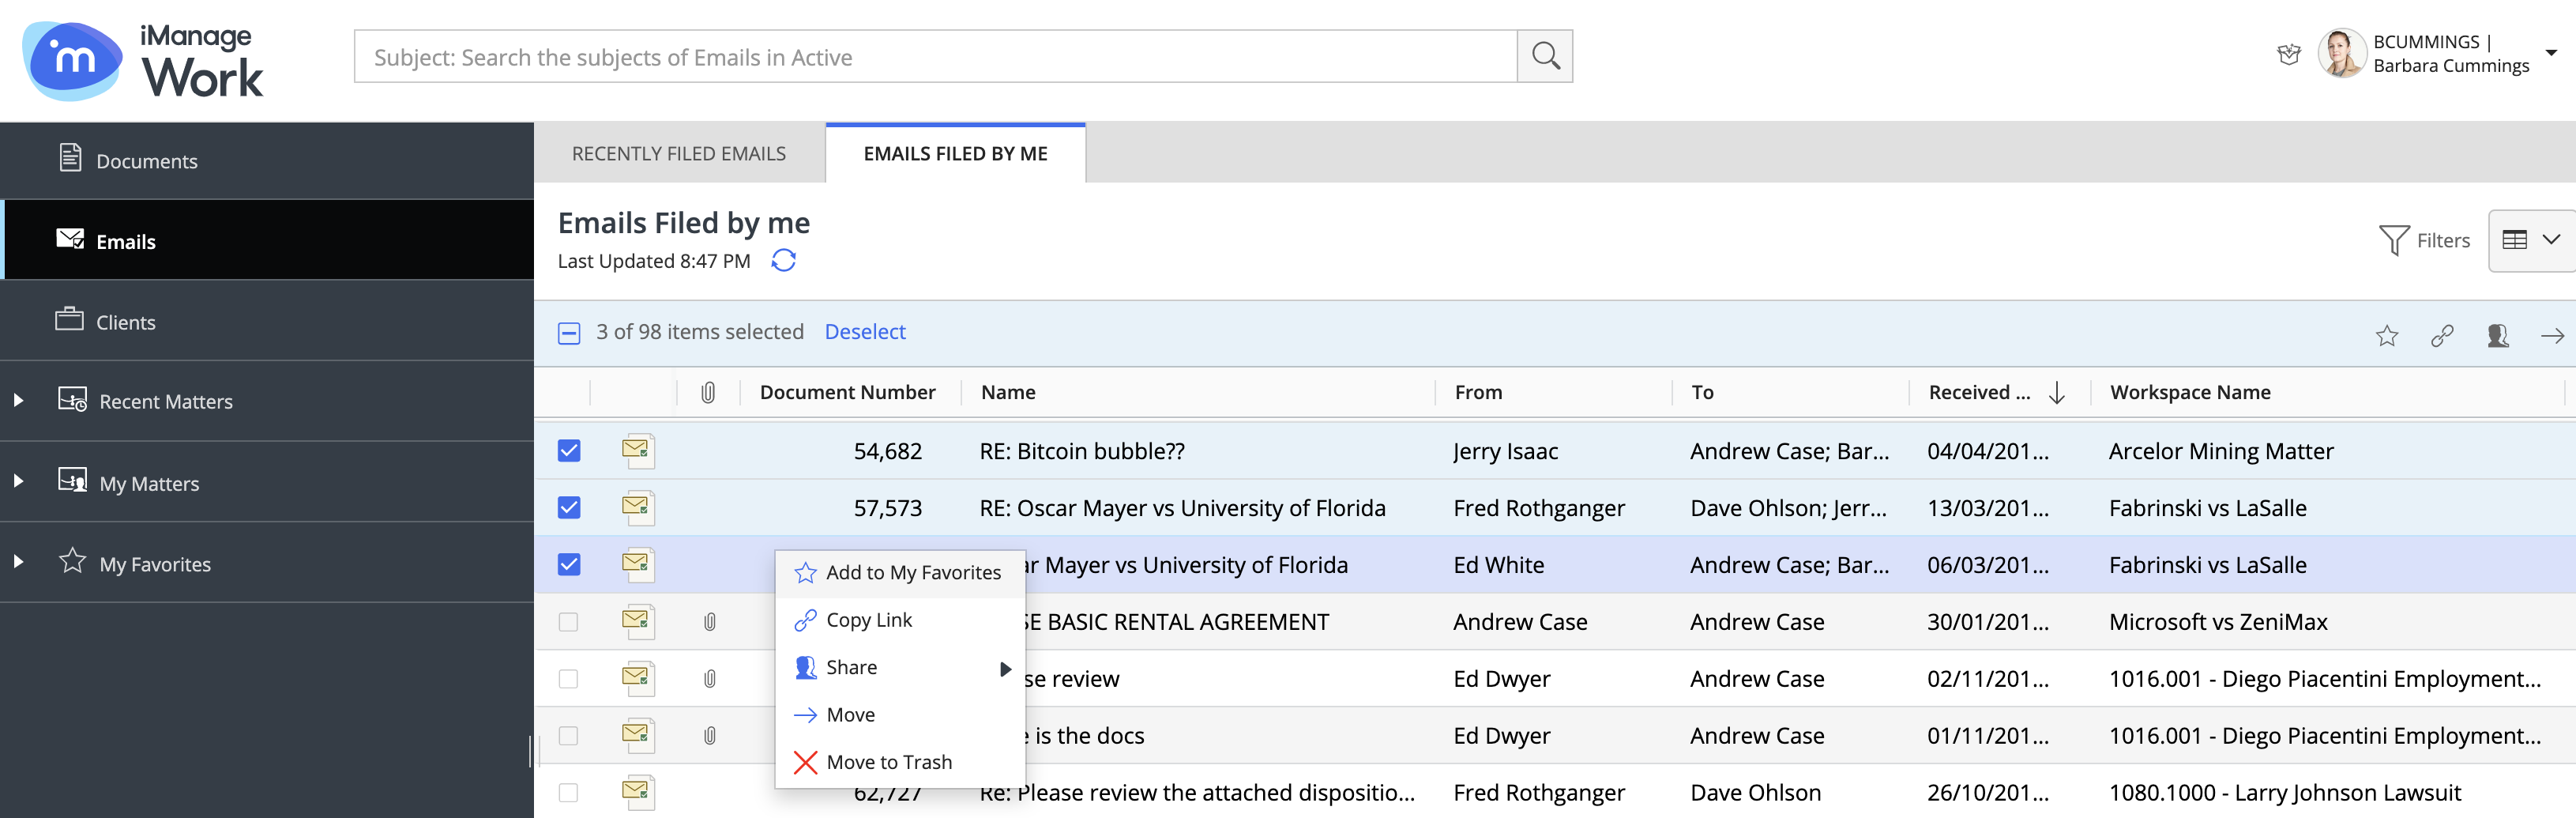The width and height of the screenshot is (2576, 818).
Task: Switch to the Recently Filed Emails tab
Action: (x=678, y=153)
